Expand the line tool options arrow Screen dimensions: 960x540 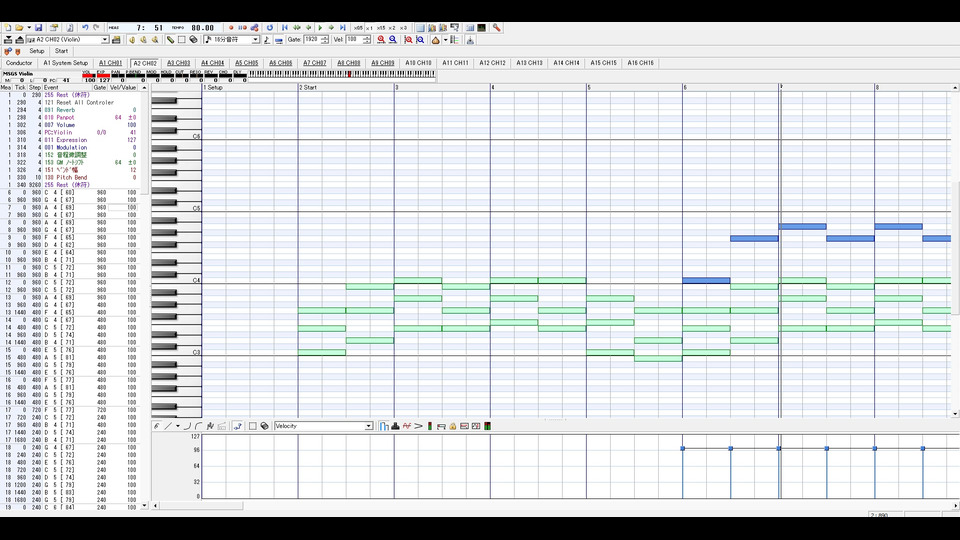(x=178, y=426)
